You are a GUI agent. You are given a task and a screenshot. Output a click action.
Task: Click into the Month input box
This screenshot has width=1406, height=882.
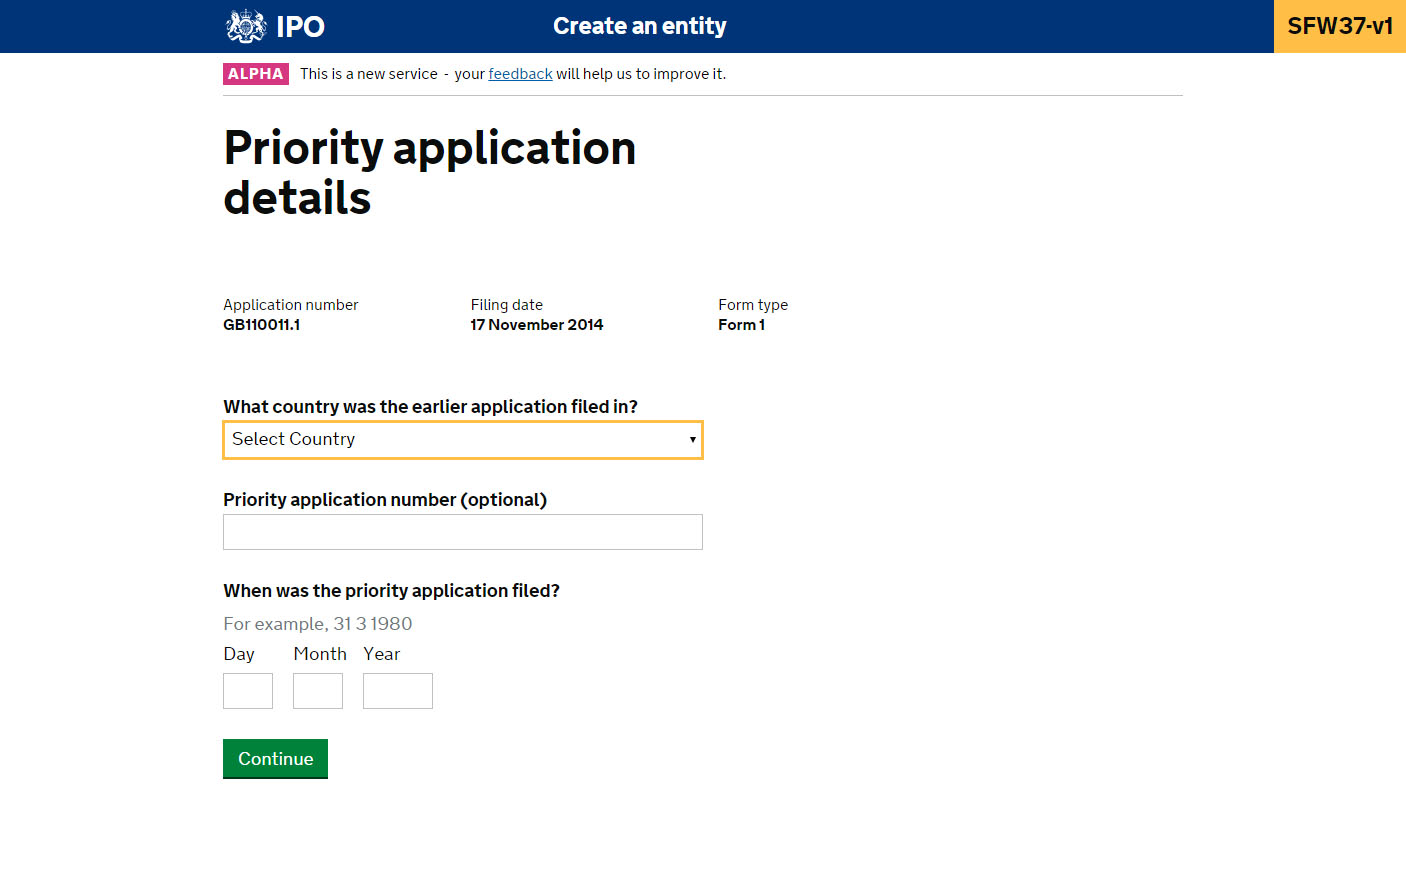click(x=318, y=691)
